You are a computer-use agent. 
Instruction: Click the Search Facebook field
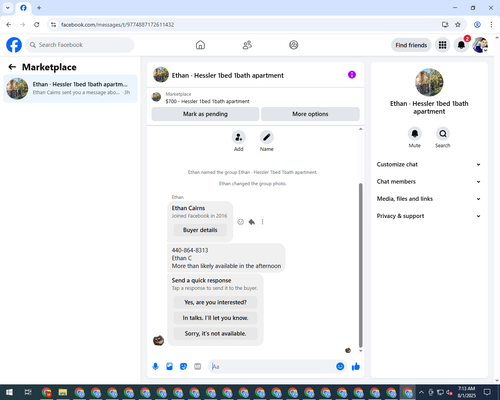click(80, 45)
